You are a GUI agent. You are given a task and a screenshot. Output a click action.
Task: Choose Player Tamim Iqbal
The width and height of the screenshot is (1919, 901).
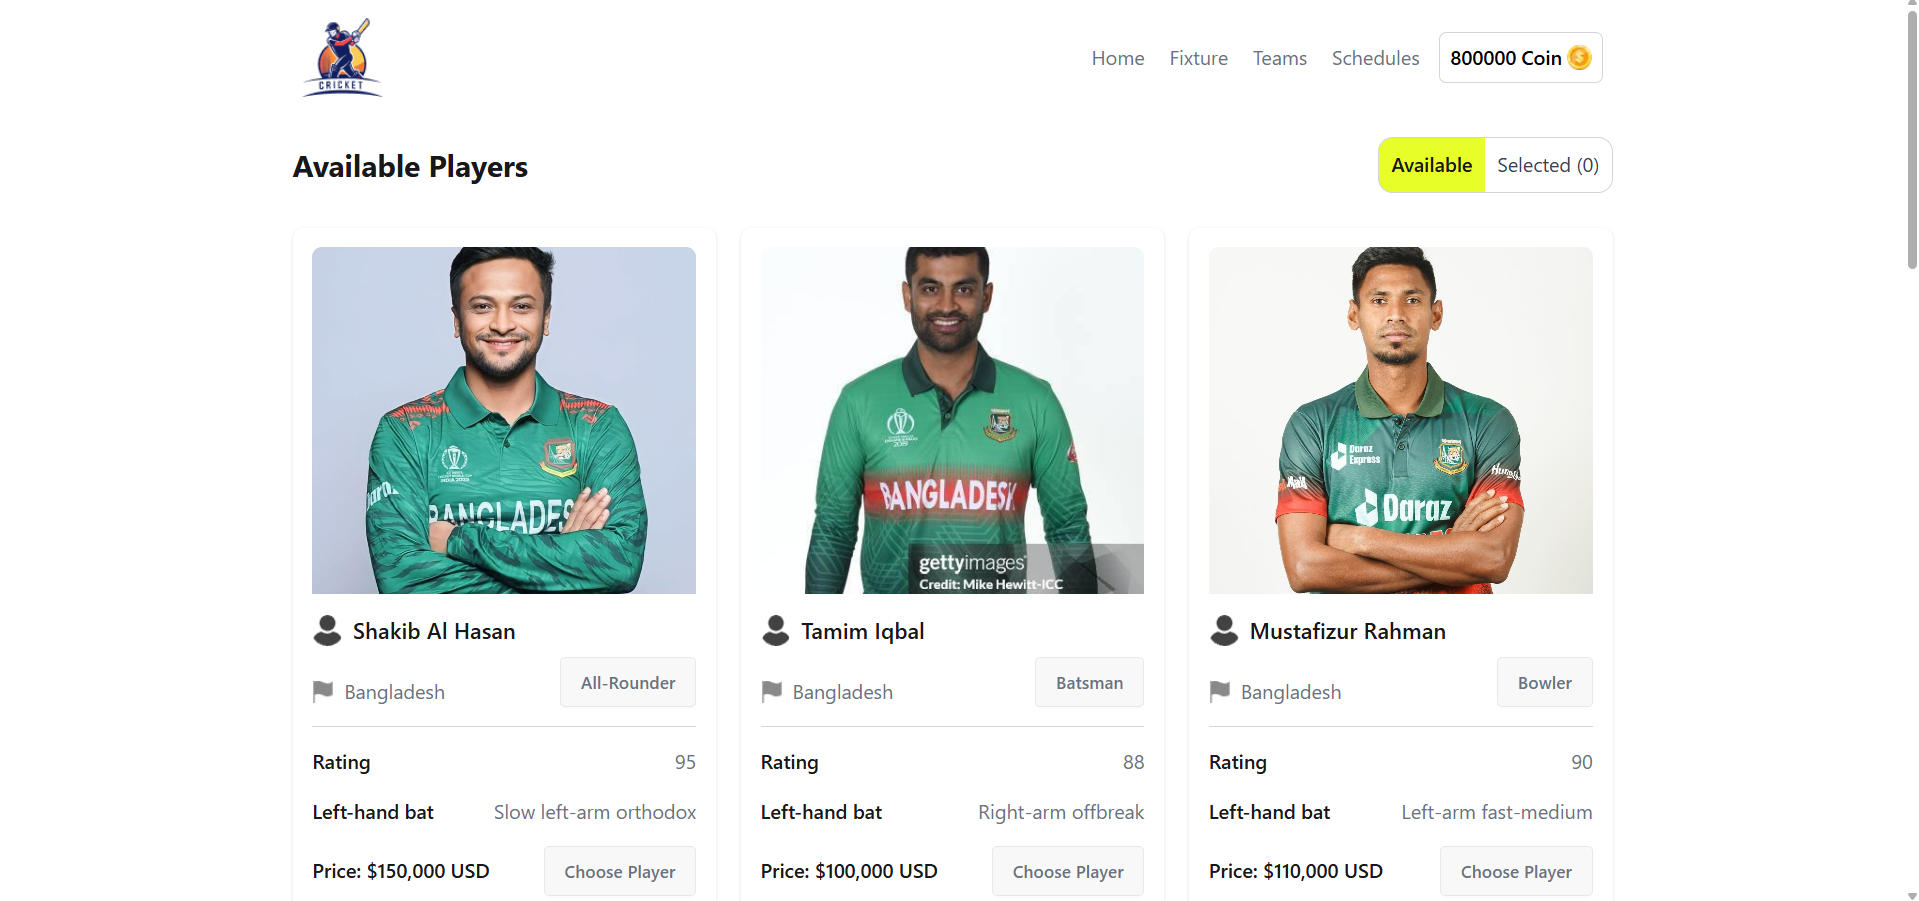coord(1067,872)
